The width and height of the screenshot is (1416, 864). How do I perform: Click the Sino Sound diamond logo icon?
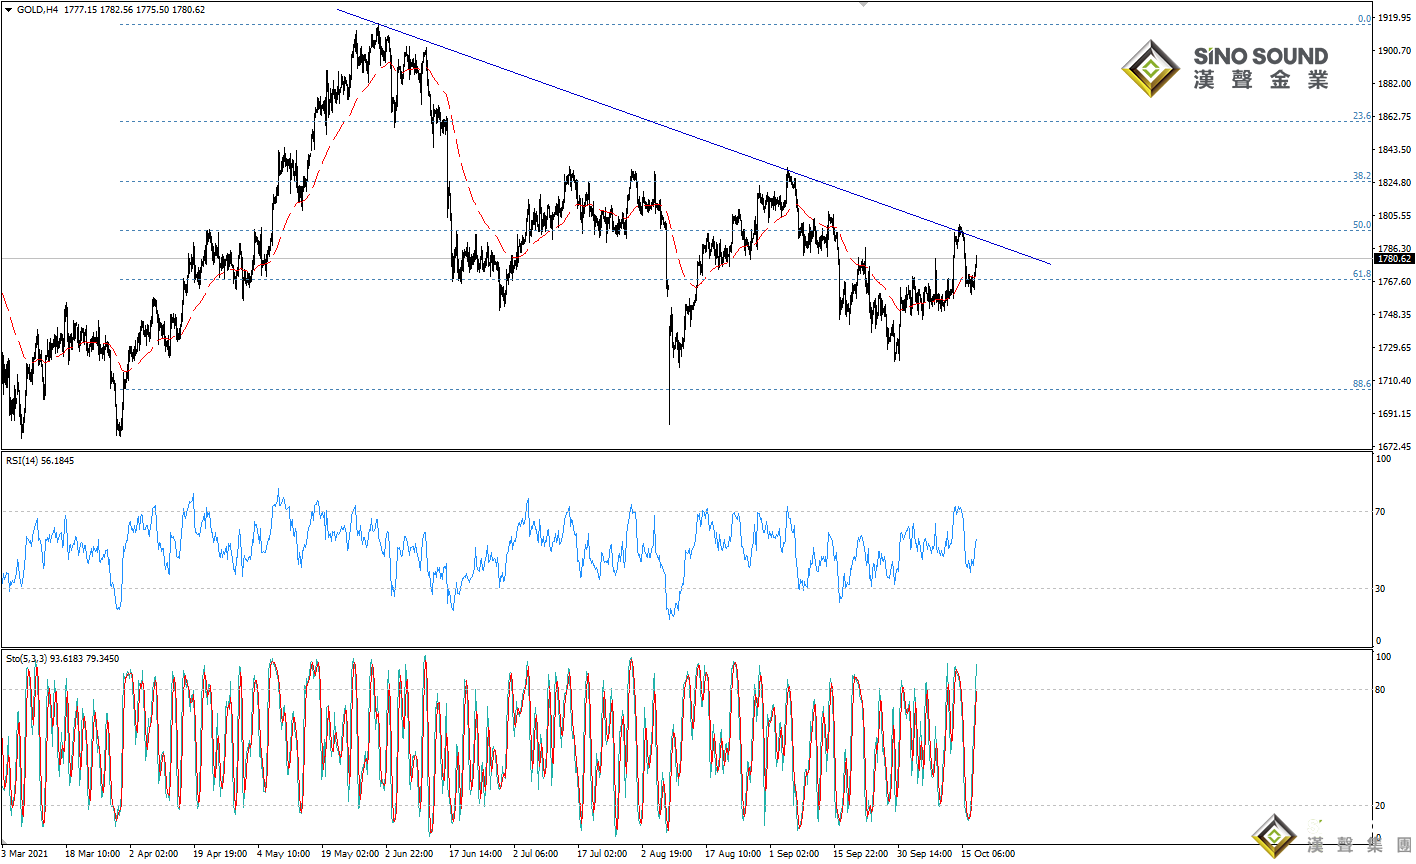tap(1150, 69)
